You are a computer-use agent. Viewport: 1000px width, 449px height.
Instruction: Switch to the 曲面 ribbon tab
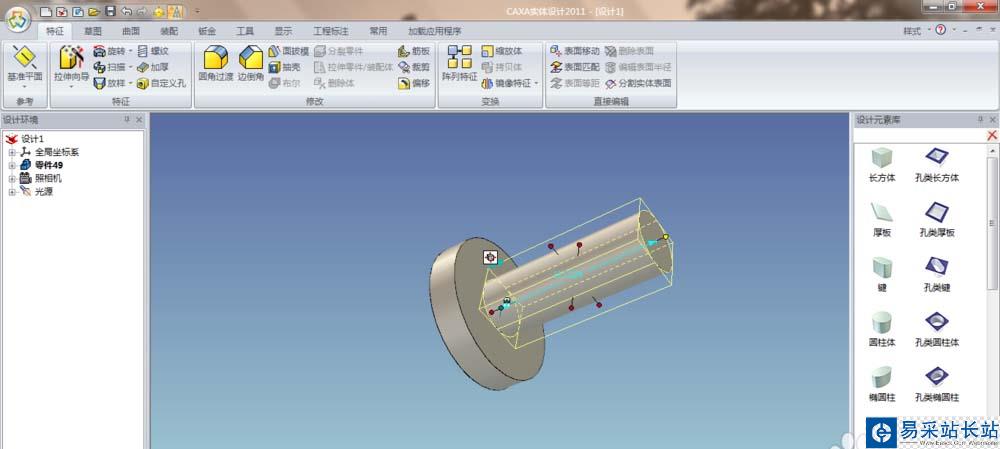click(x=131, y=31)
